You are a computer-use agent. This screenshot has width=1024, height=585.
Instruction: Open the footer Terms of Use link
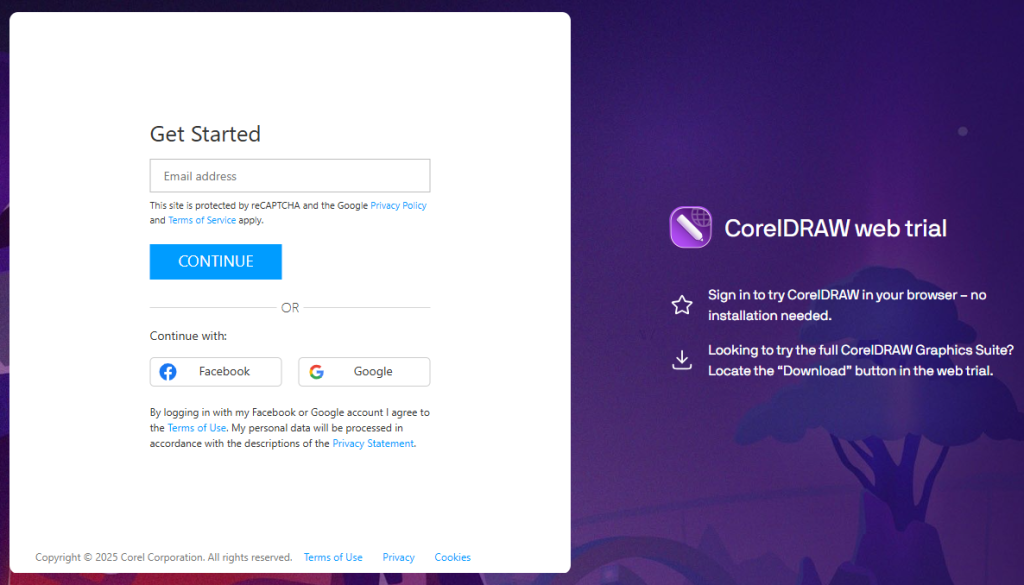tap(333, 557)
